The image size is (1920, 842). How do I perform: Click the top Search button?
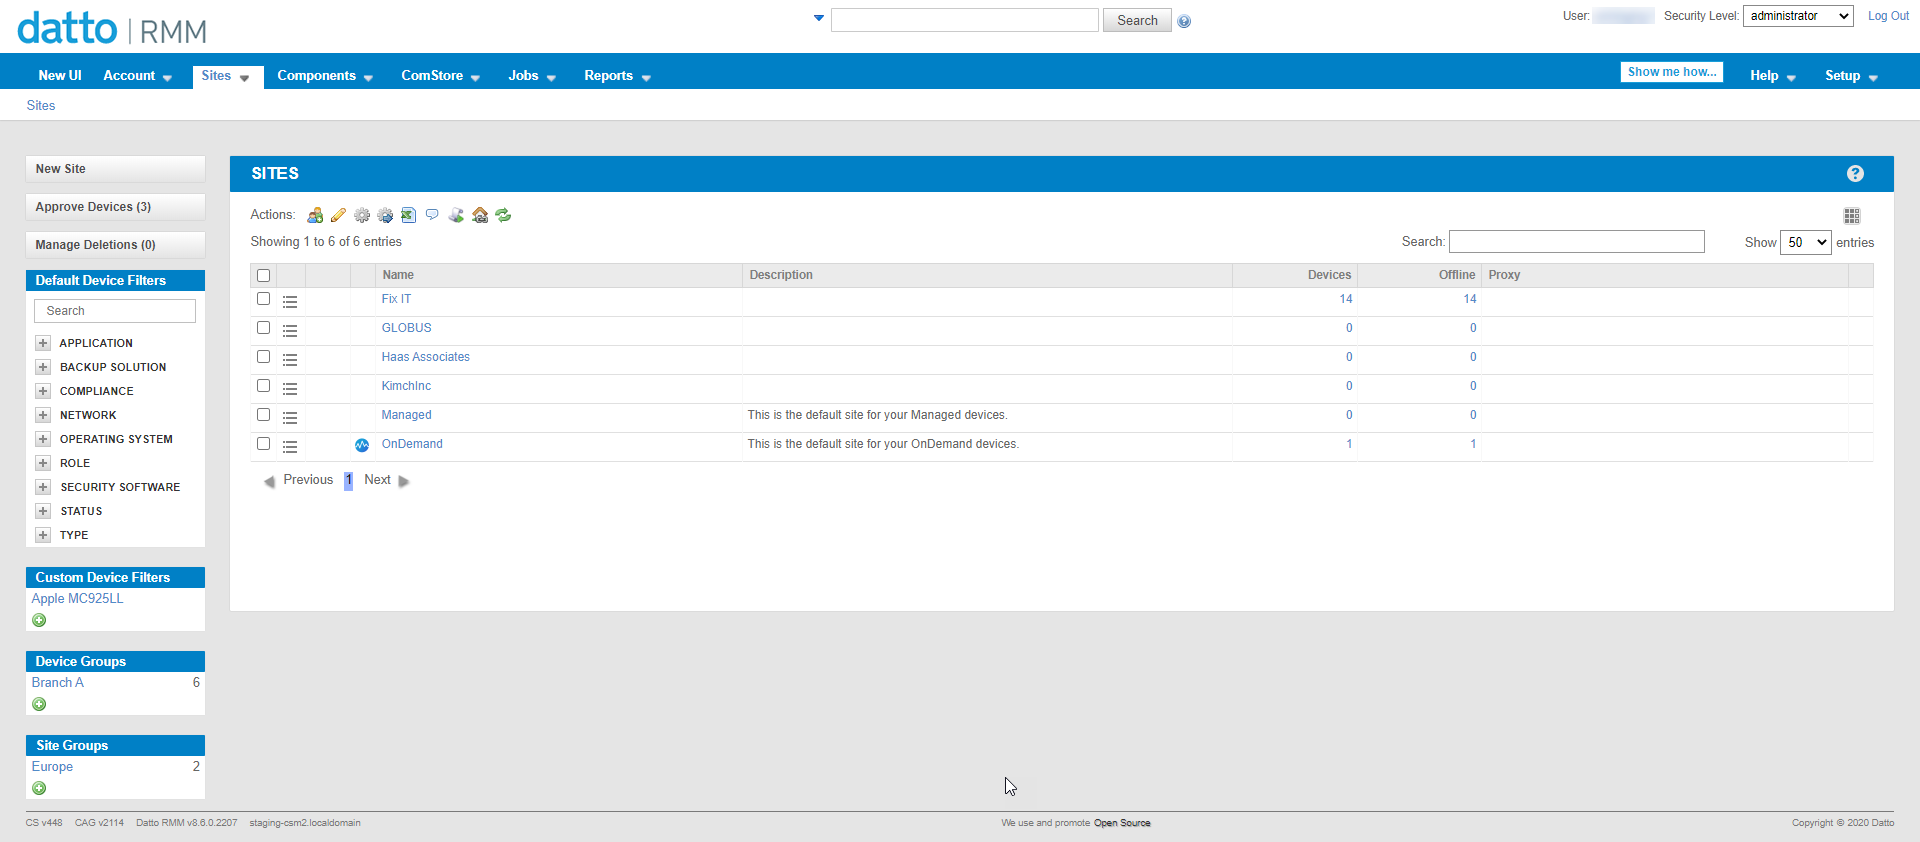(x=1137, y=20)
